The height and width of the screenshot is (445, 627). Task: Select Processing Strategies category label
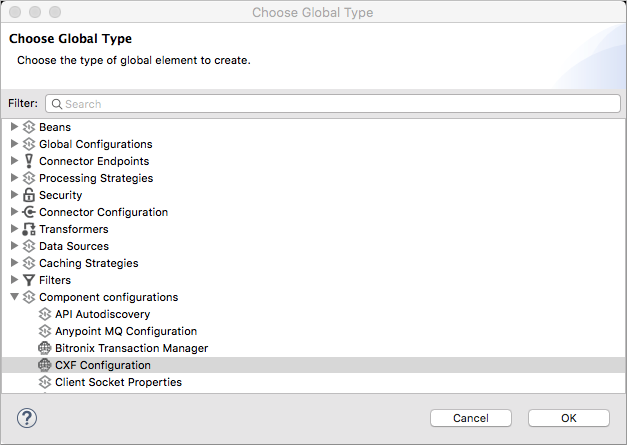[x=96, y=178]
